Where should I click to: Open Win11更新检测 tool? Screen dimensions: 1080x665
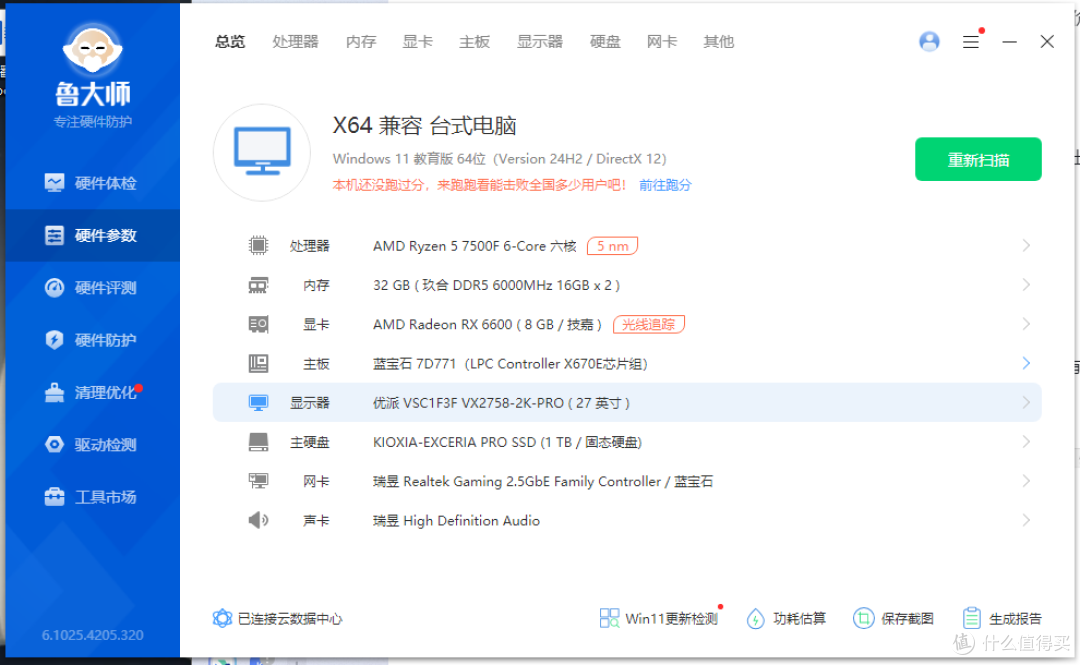click(660, 618)
